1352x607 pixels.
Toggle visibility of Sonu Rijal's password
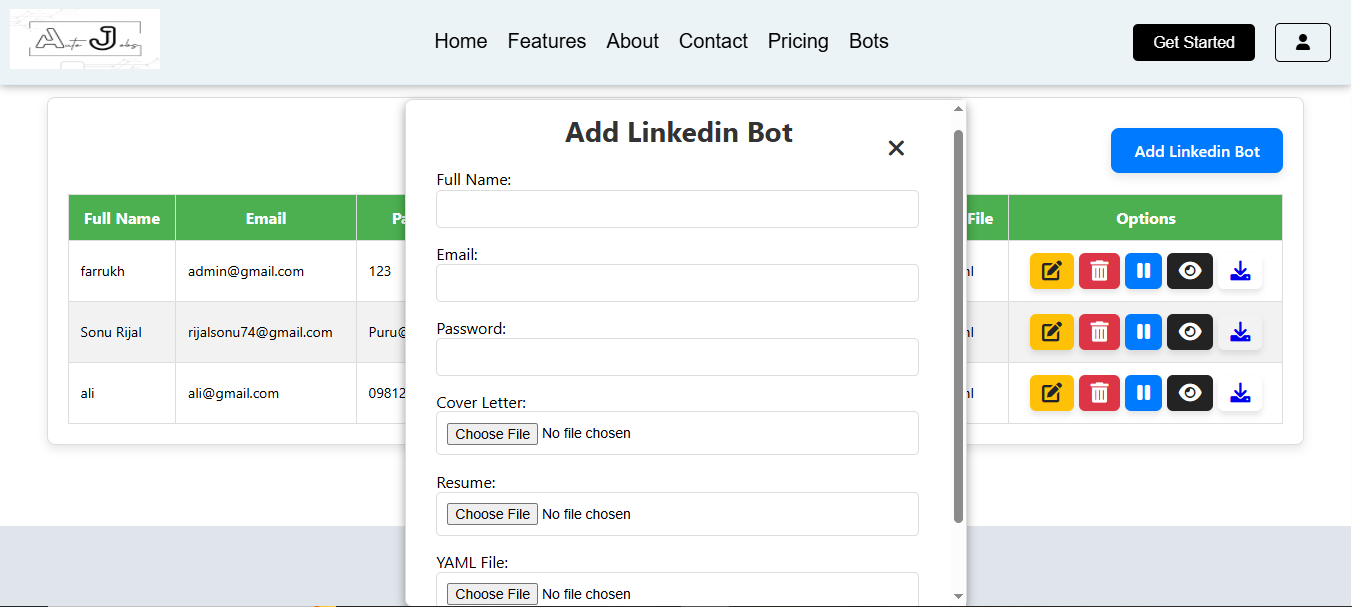[1190, 332]
